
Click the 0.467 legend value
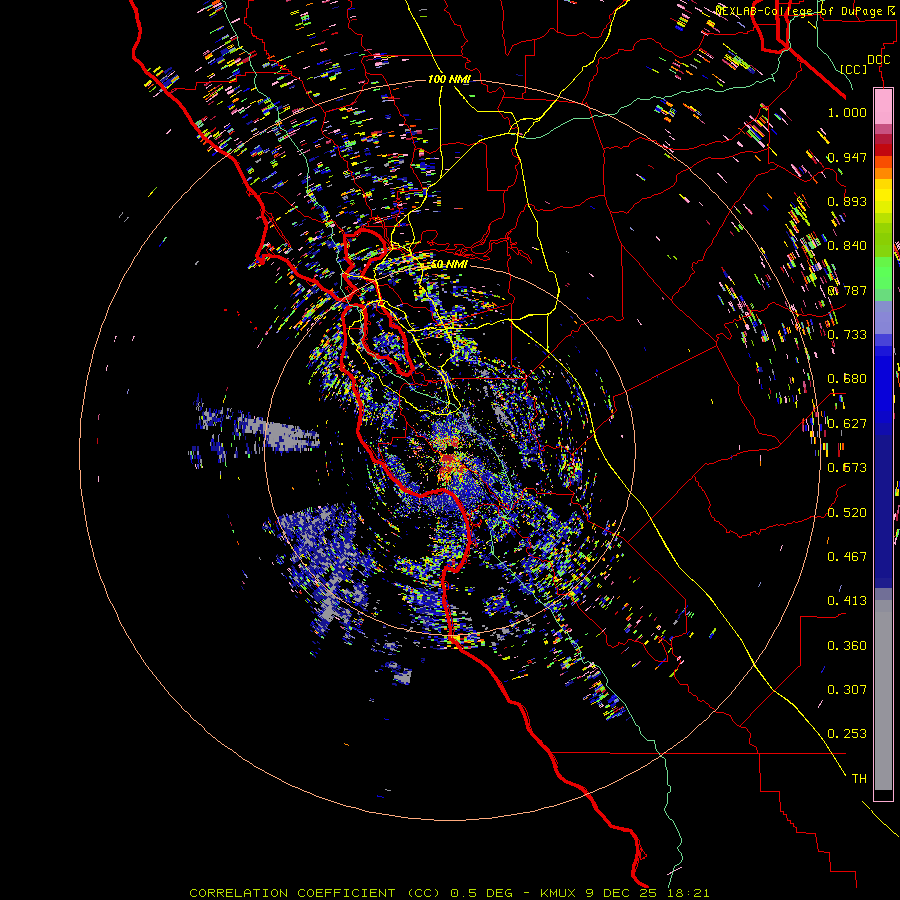coord(847,557)
